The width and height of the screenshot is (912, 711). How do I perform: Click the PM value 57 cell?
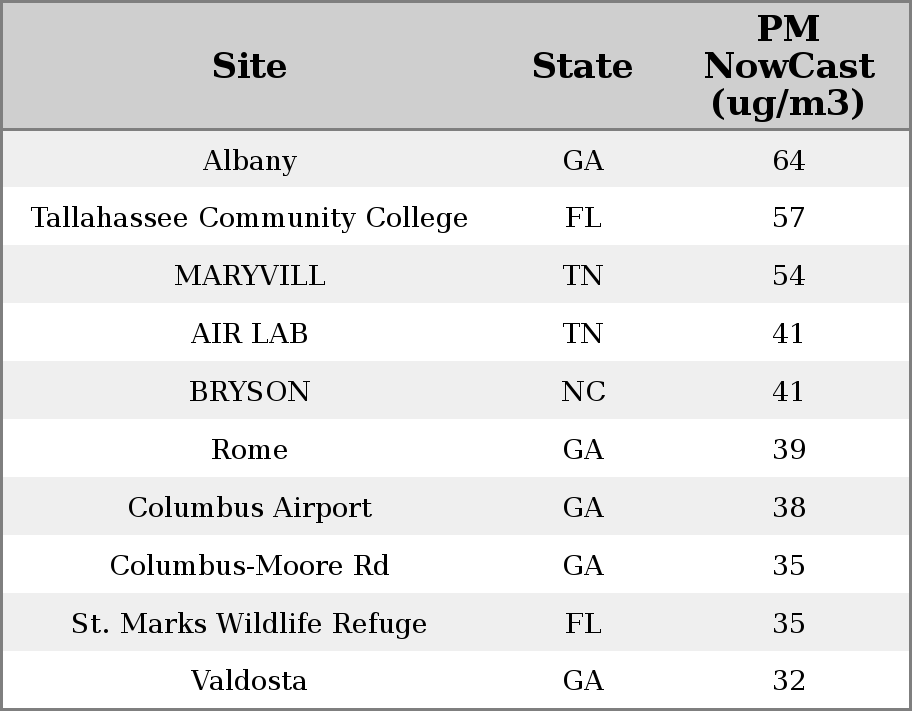(788, 218)
